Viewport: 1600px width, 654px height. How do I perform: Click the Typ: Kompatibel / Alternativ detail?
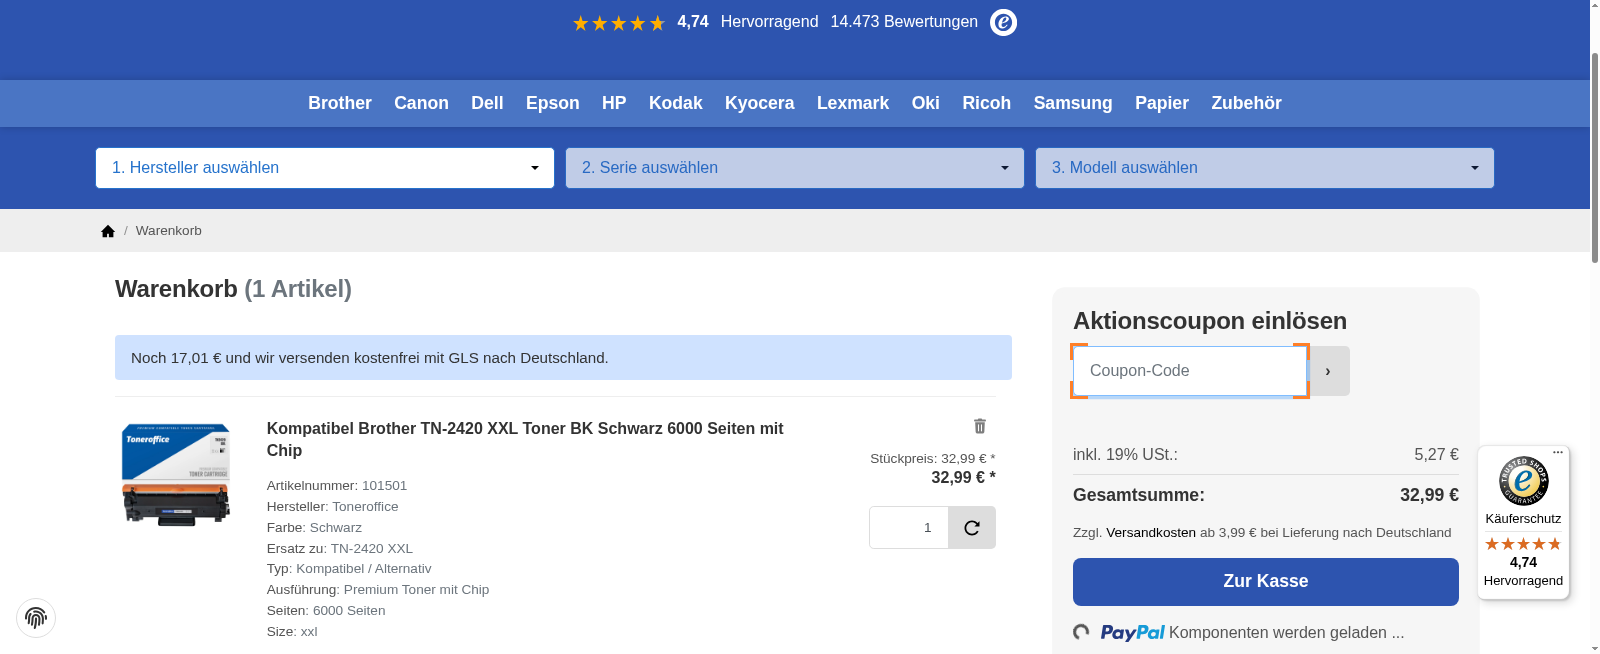349,569
